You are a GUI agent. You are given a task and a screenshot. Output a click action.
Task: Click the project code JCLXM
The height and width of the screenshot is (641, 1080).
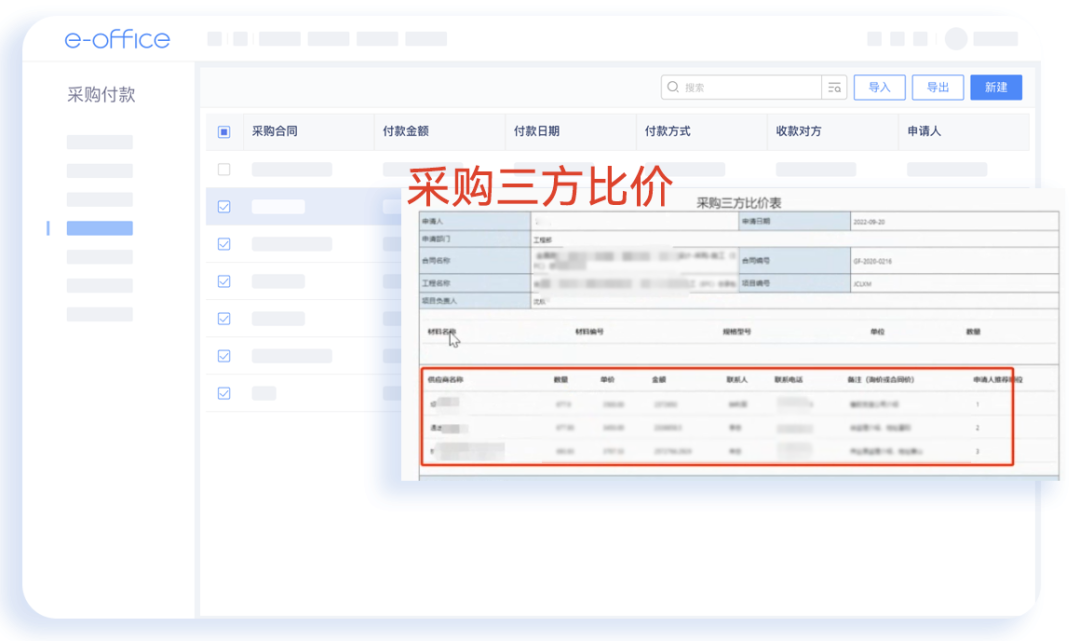click(x=862, y=284)
